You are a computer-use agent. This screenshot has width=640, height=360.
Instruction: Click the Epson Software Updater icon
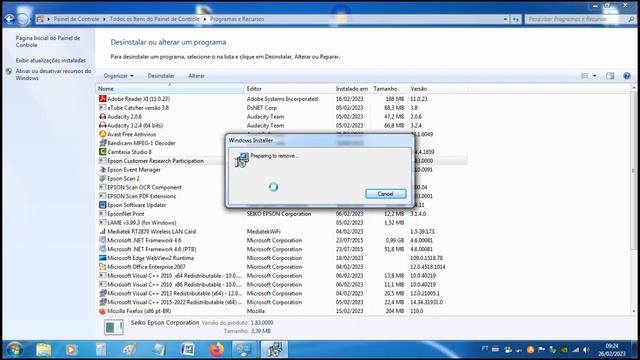tap(102, 205)
